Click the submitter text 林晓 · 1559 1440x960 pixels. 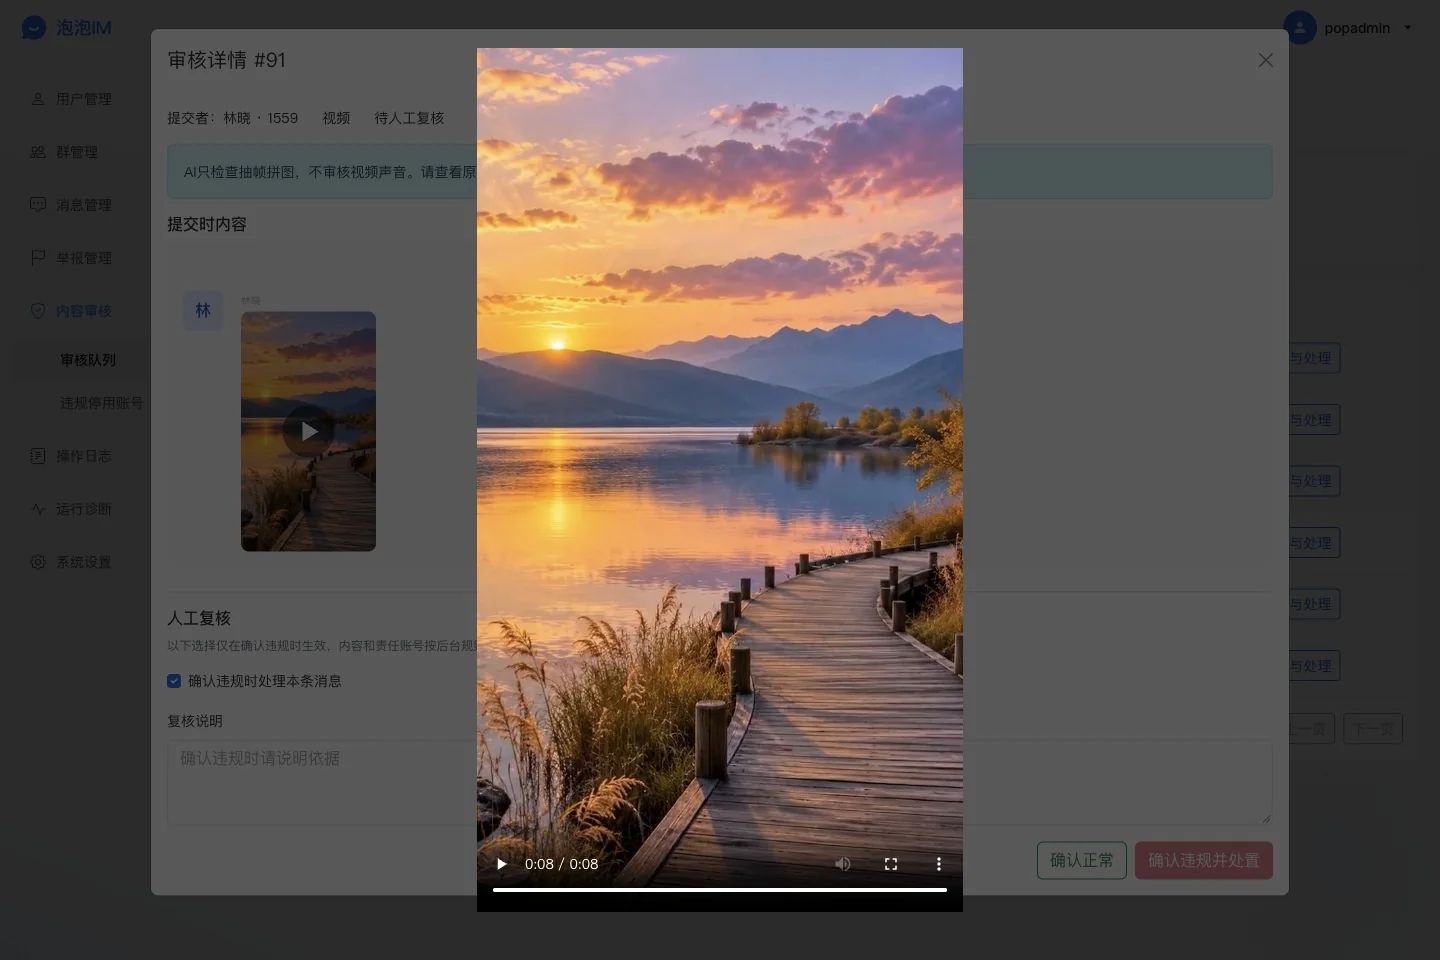tap(260, 118)
